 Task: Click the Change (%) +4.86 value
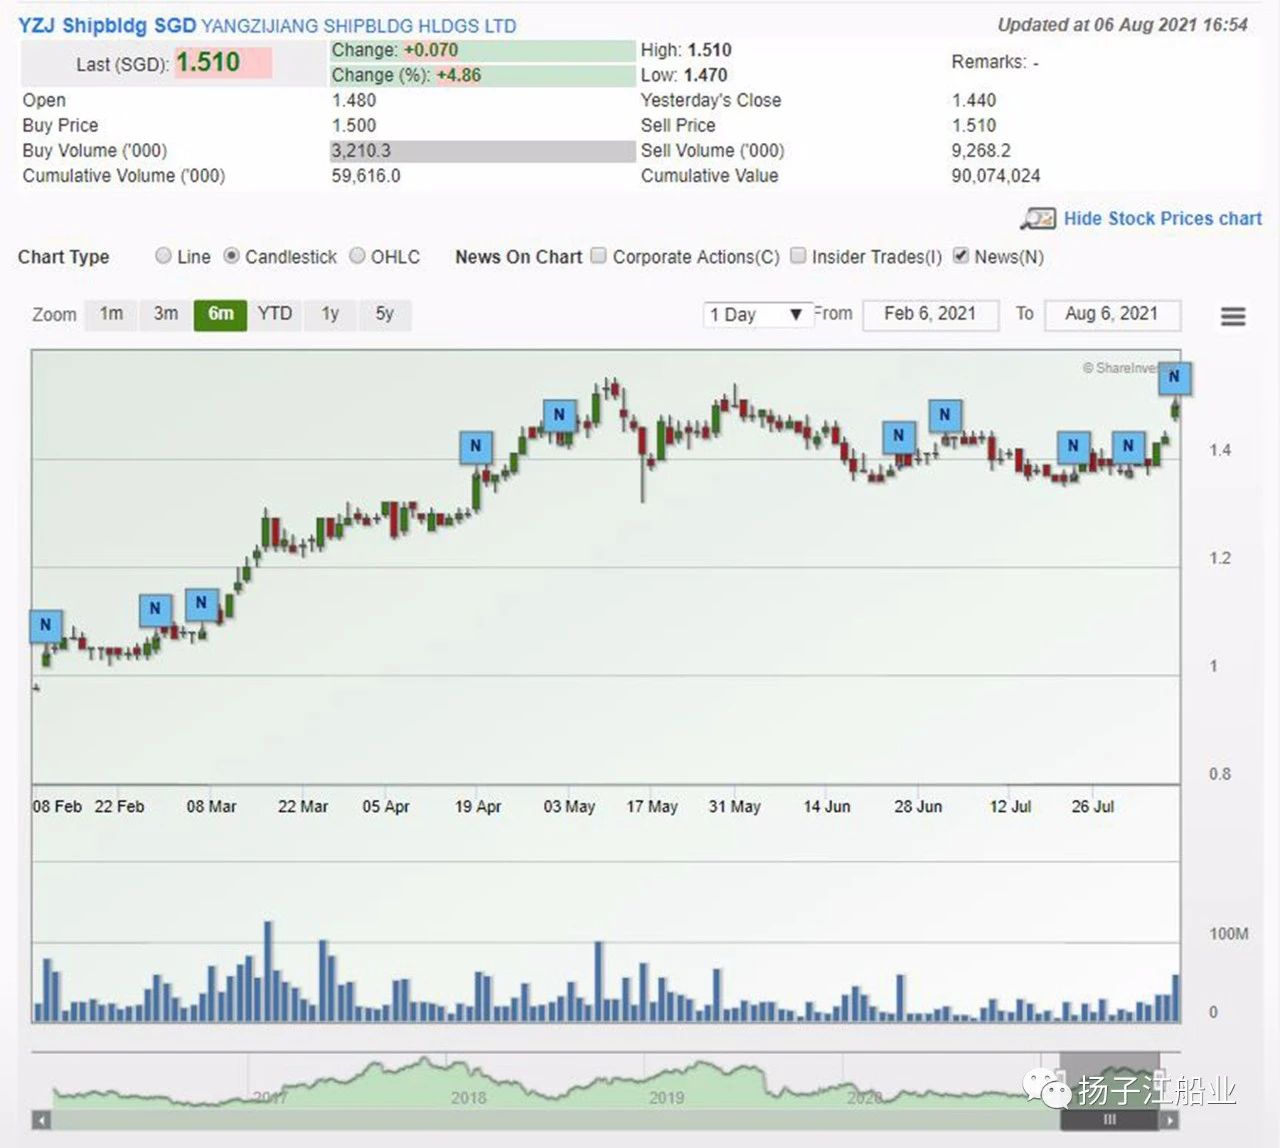pyautogui.click(x=459, y=75)
